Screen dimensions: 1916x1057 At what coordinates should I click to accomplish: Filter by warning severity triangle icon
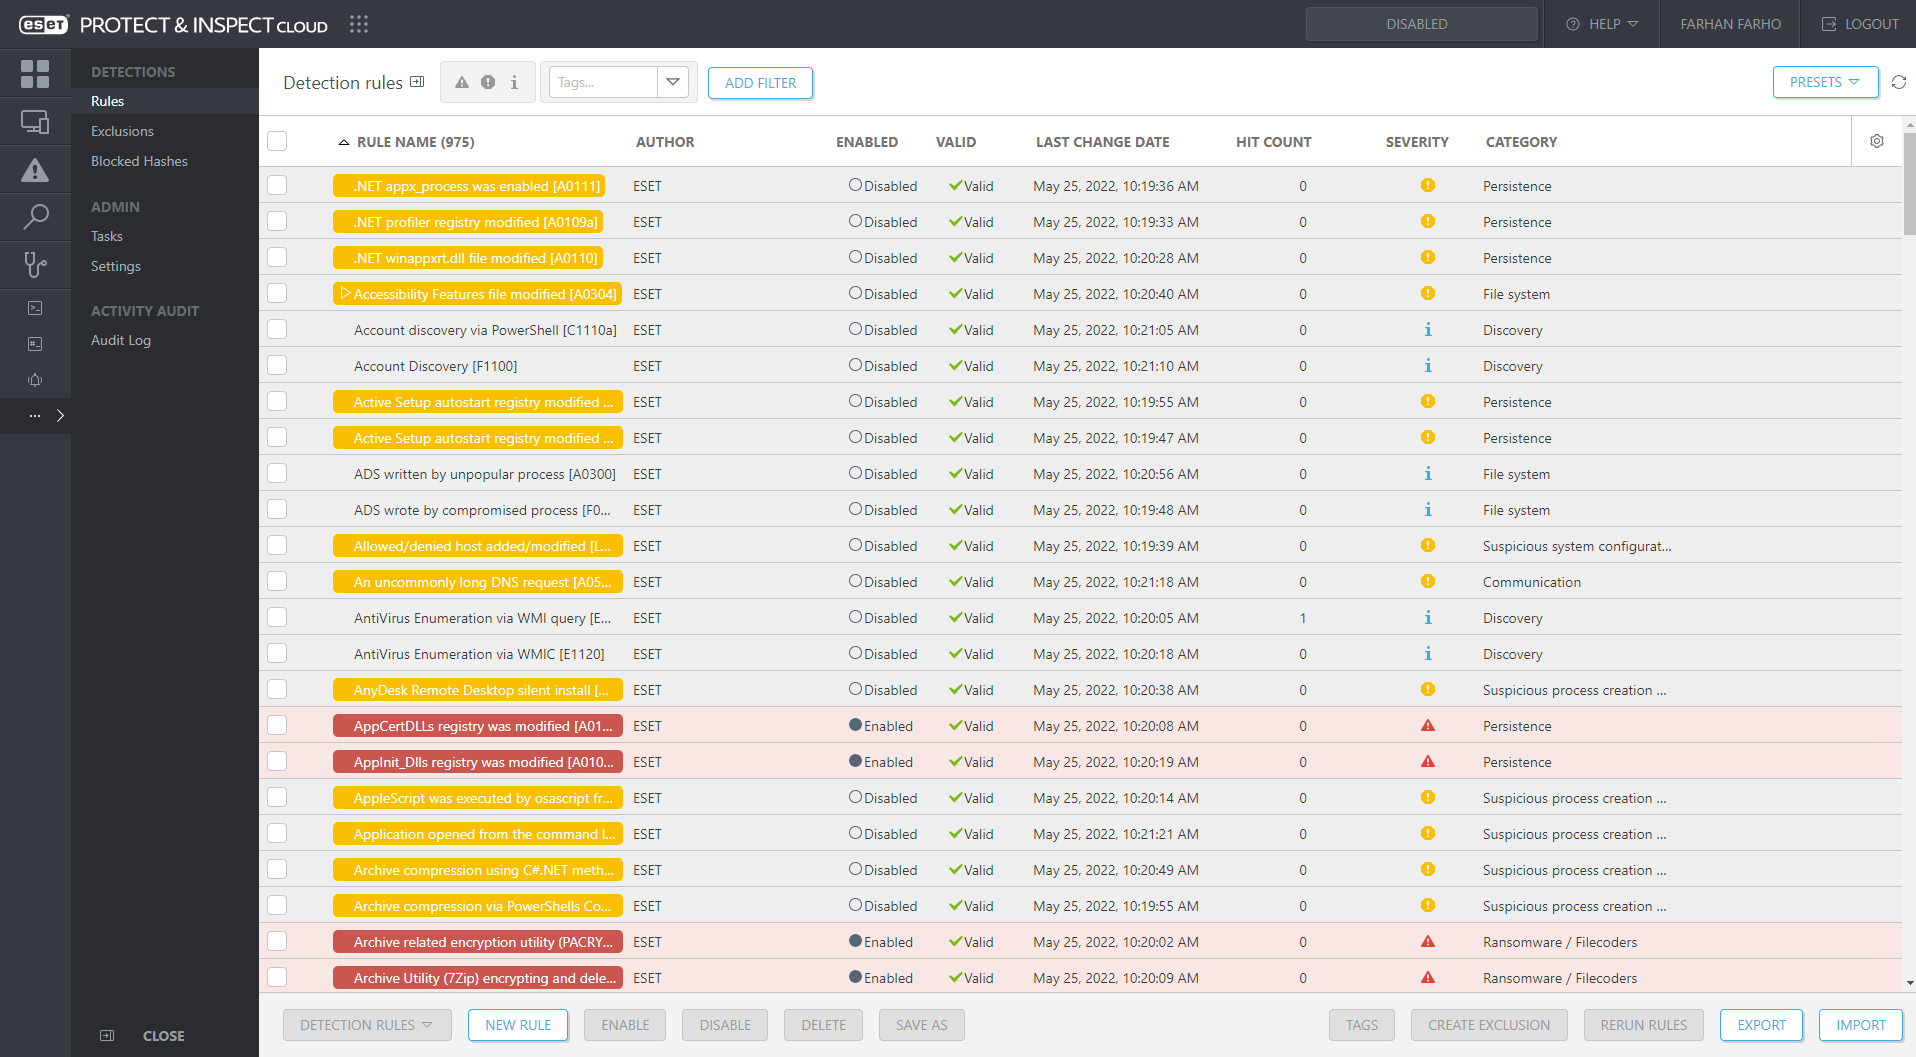coord(461,82)
